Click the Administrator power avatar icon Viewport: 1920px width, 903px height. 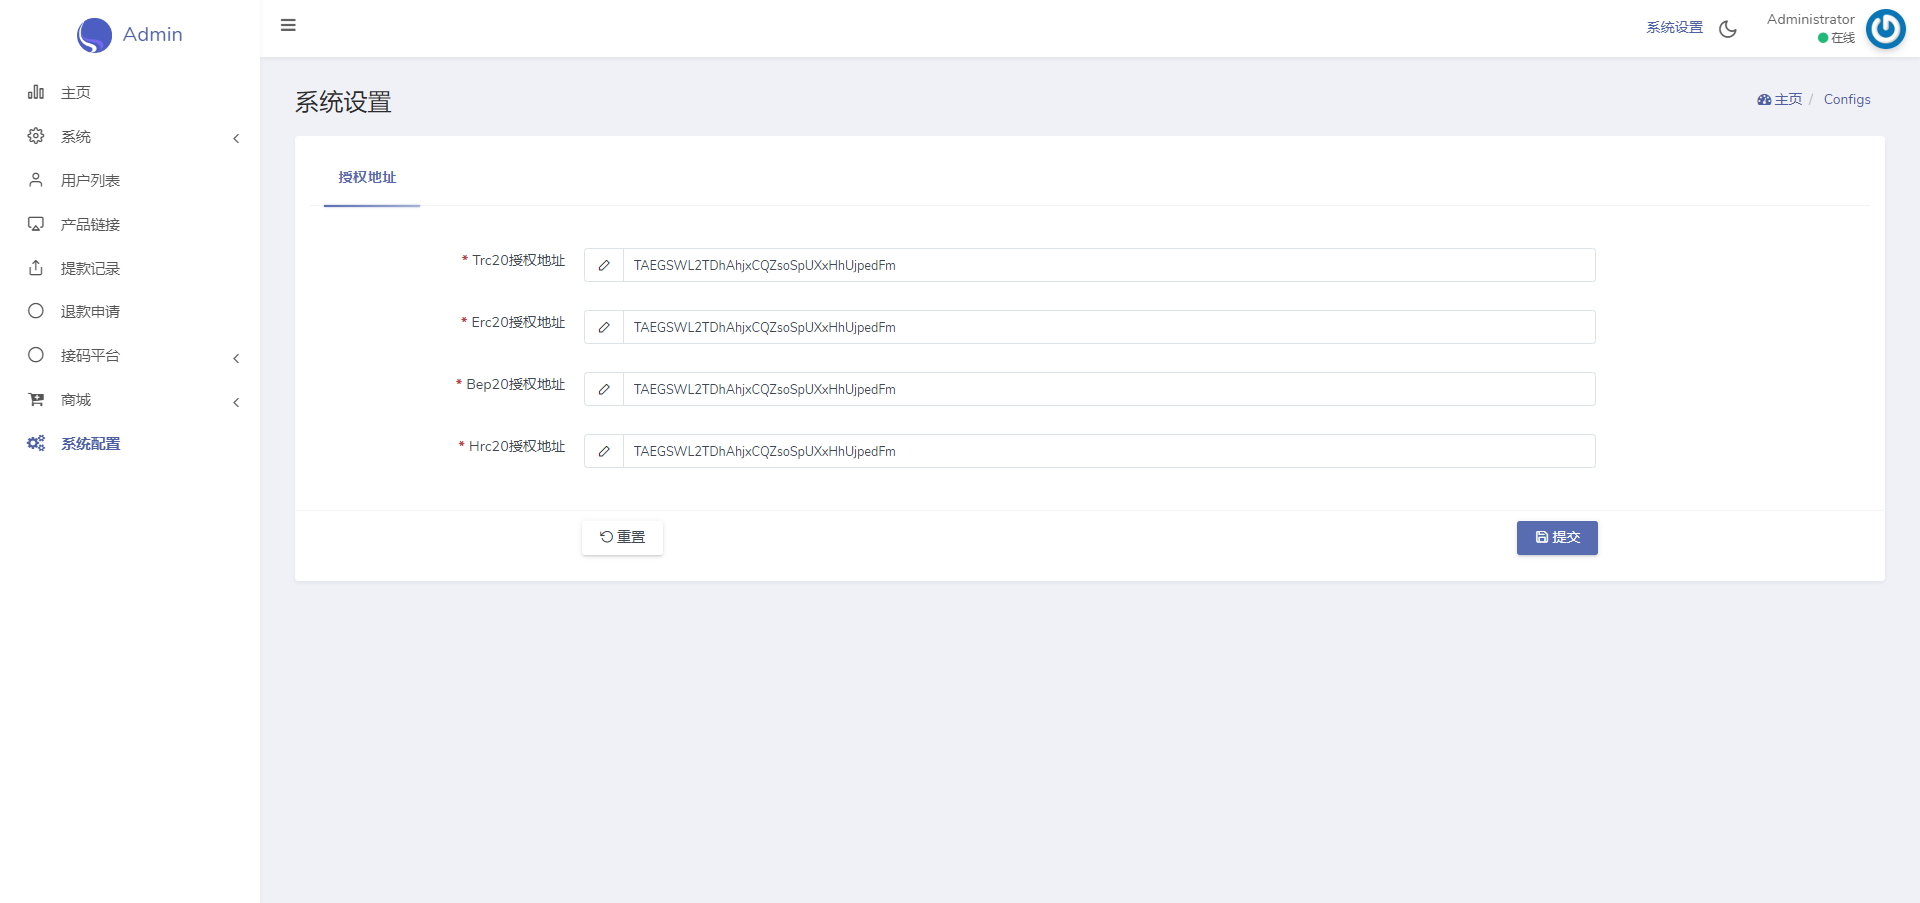tap(1886, 29)
